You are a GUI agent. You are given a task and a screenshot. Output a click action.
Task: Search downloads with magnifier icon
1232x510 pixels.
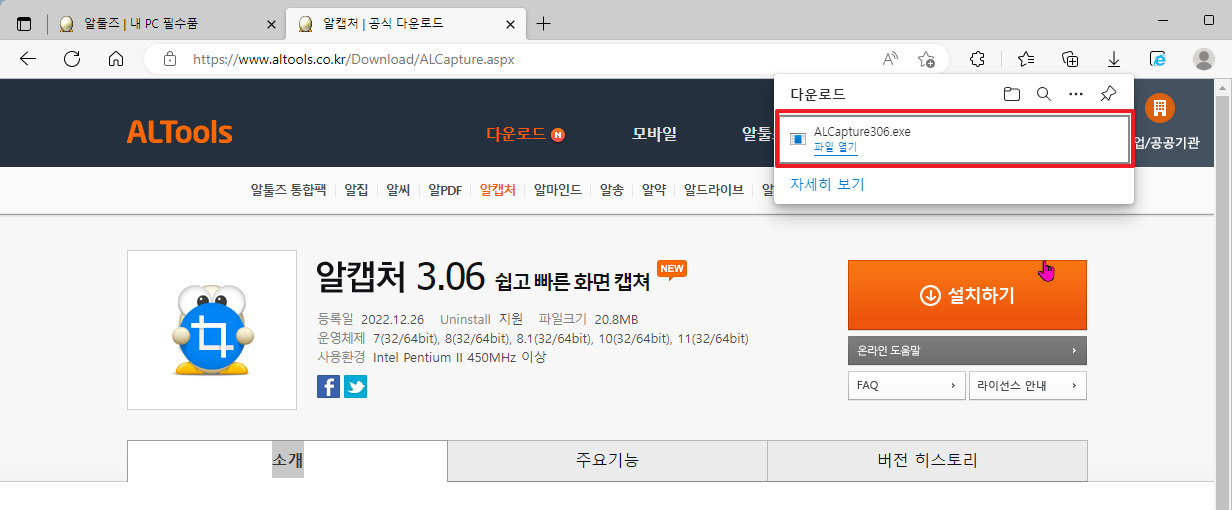[1044, 94]
